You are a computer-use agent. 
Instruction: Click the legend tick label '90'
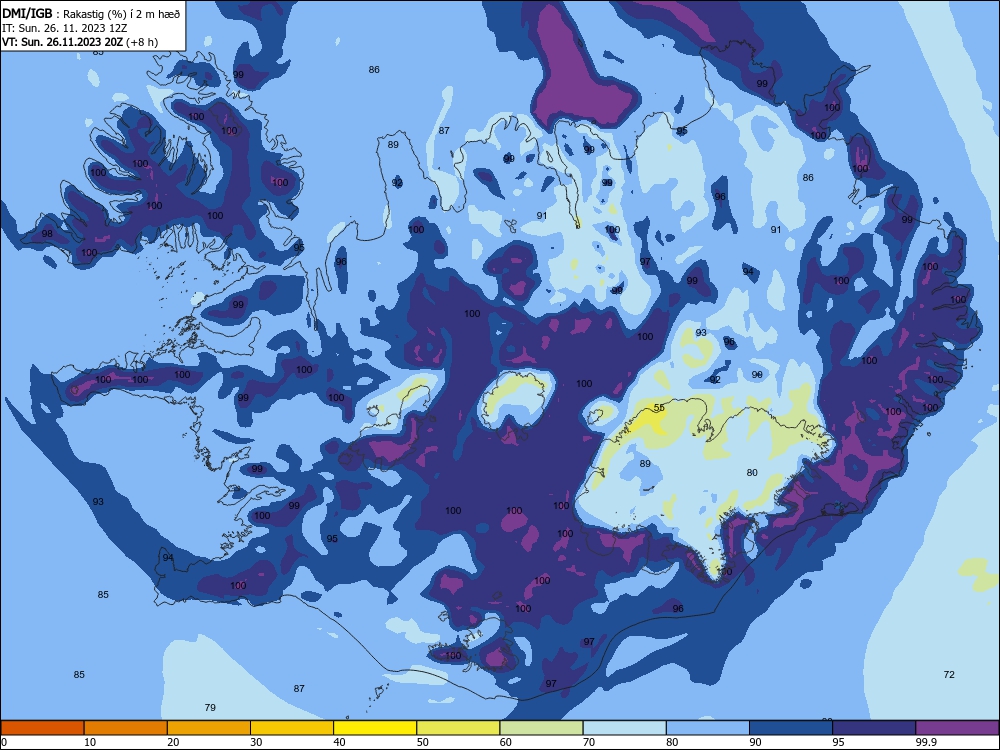point(755,742)
